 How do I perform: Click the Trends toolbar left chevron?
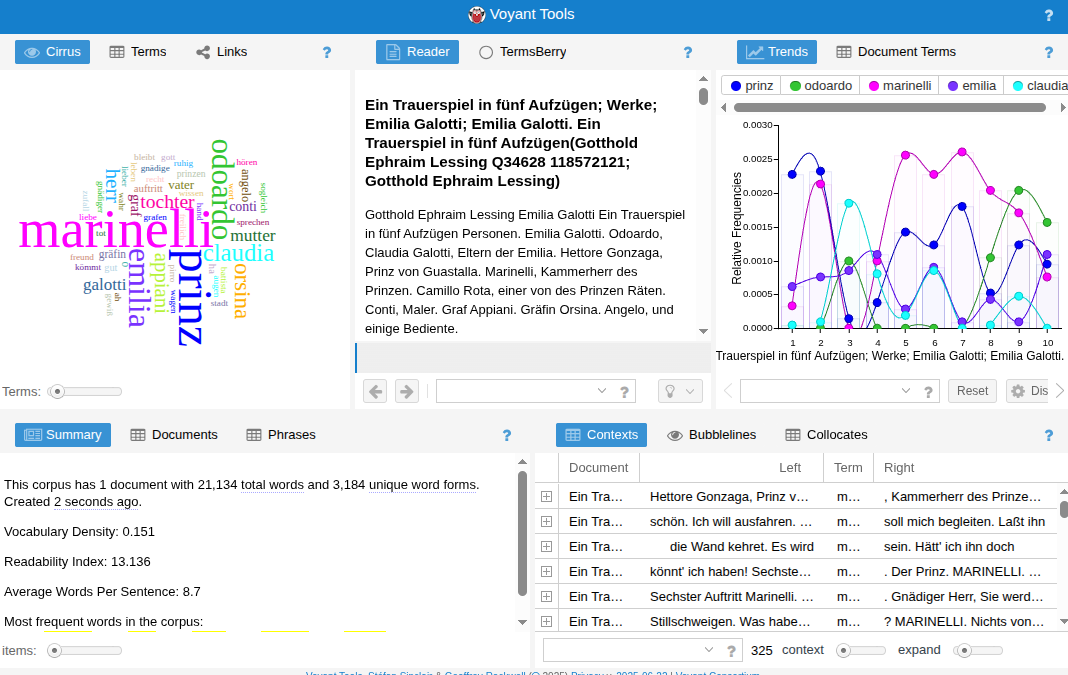728,390
